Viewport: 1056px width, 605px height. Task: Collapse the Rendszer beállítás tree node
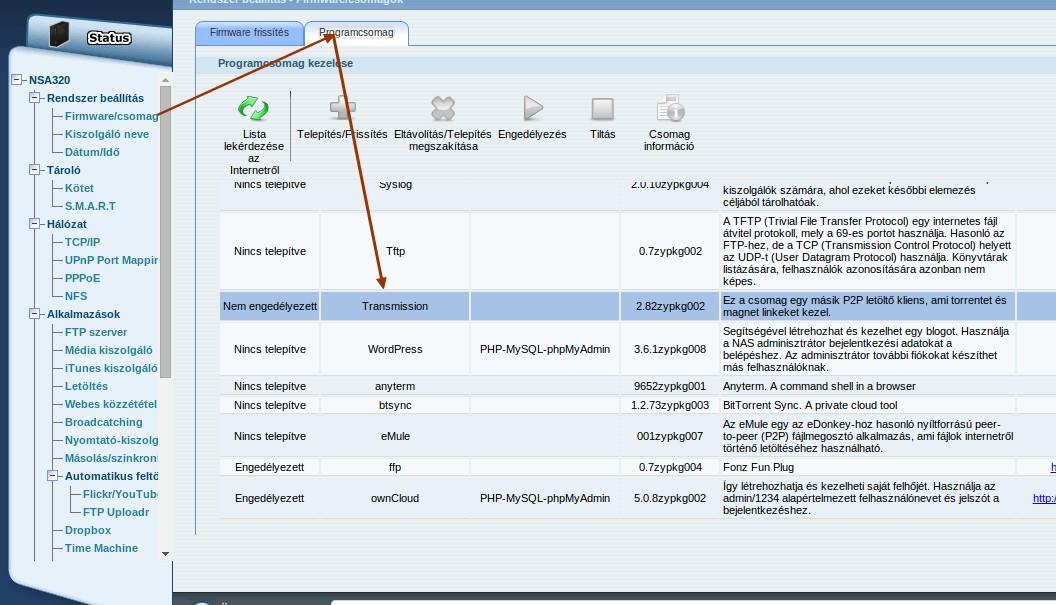[35, 98]
